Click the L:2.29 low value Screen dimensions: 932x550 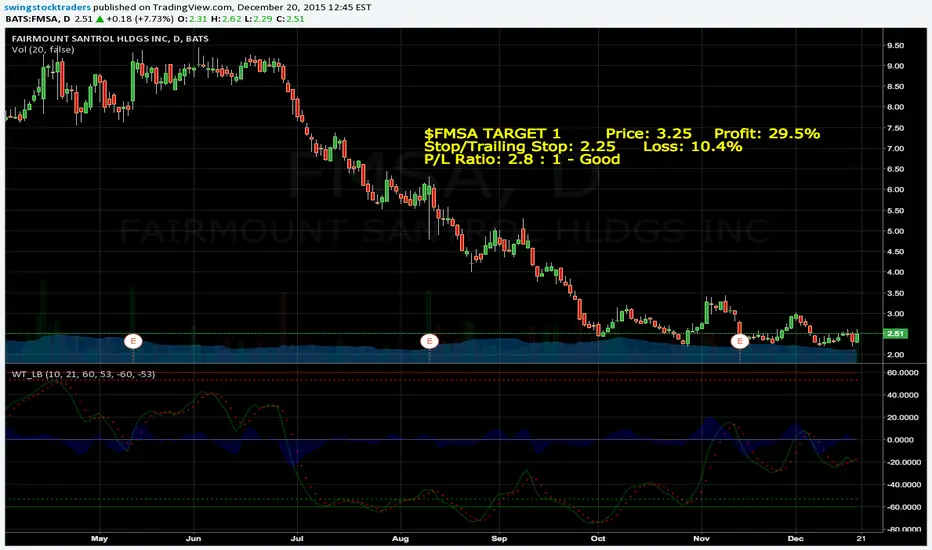click(259, 18)
